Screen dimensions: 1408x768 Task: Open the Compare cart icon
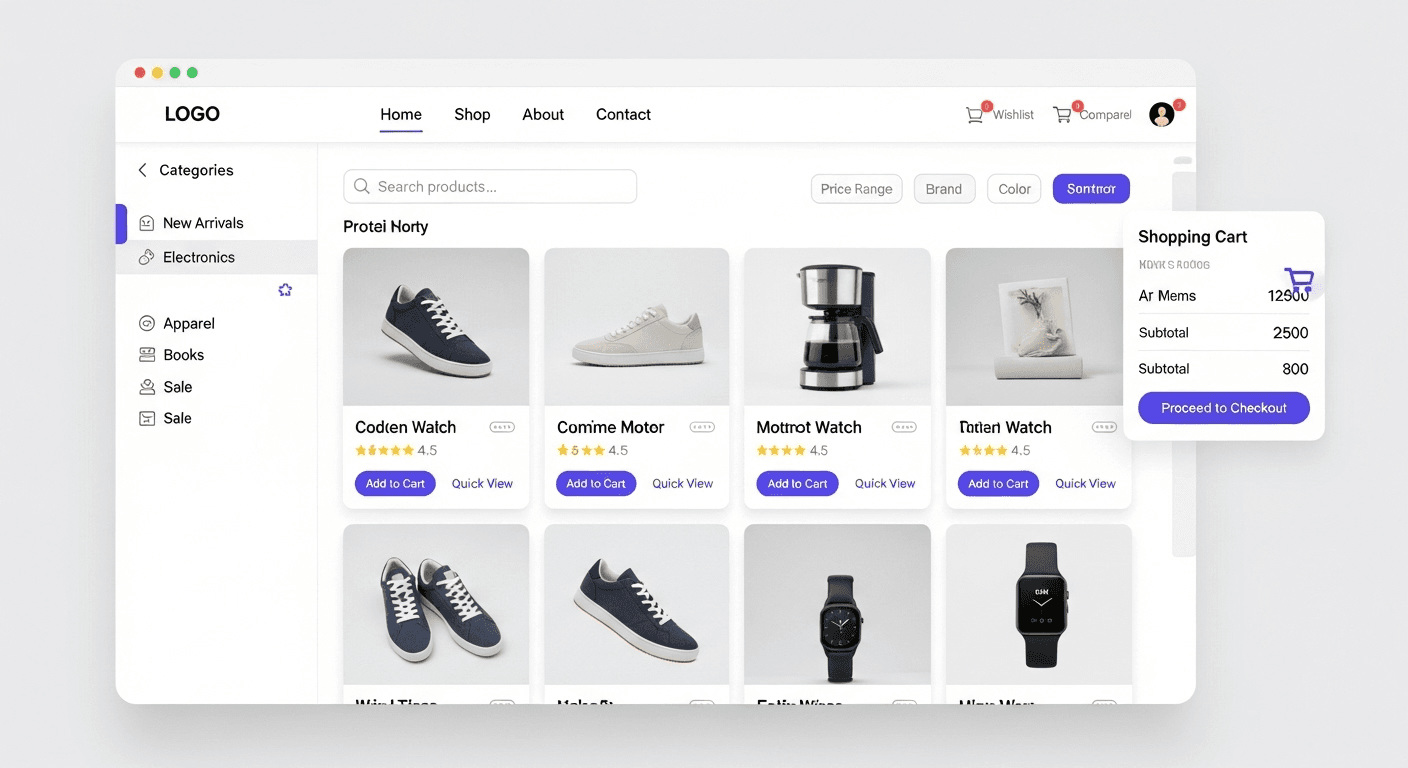[x=1062, y=115]
